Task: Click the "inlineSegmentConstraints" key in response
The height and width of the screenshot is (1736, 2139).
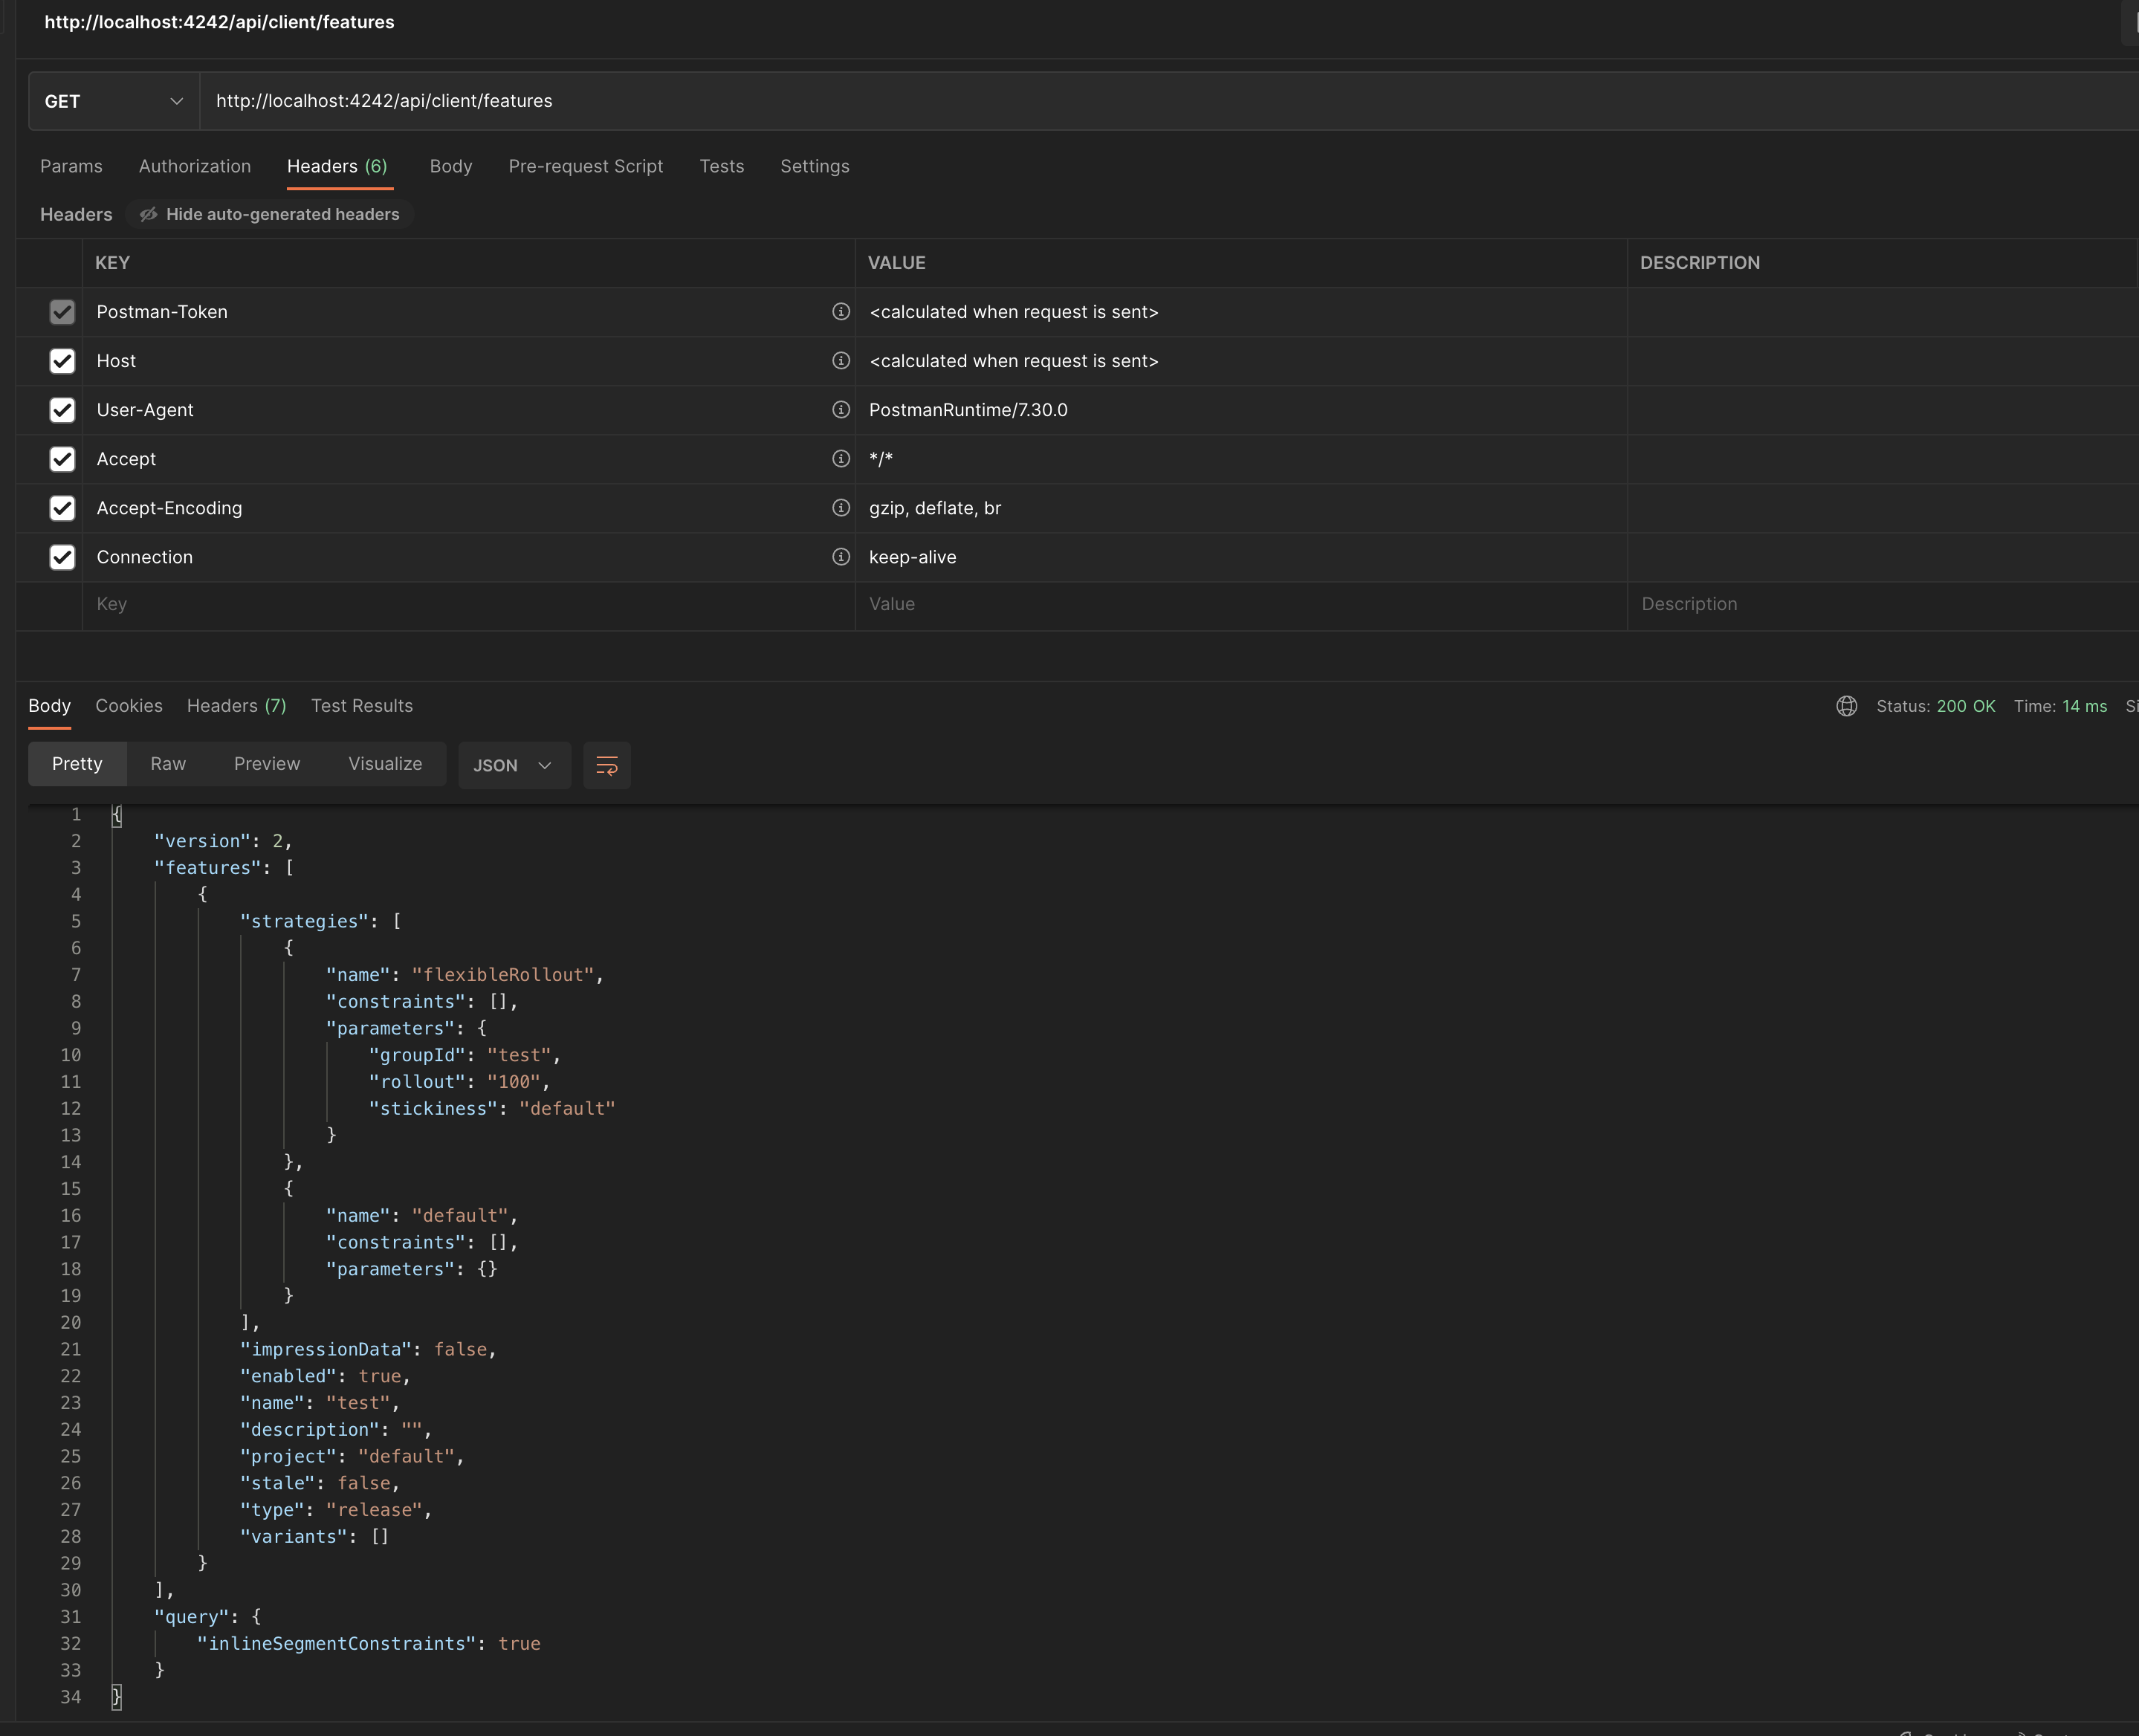Action: [336, 1644]
